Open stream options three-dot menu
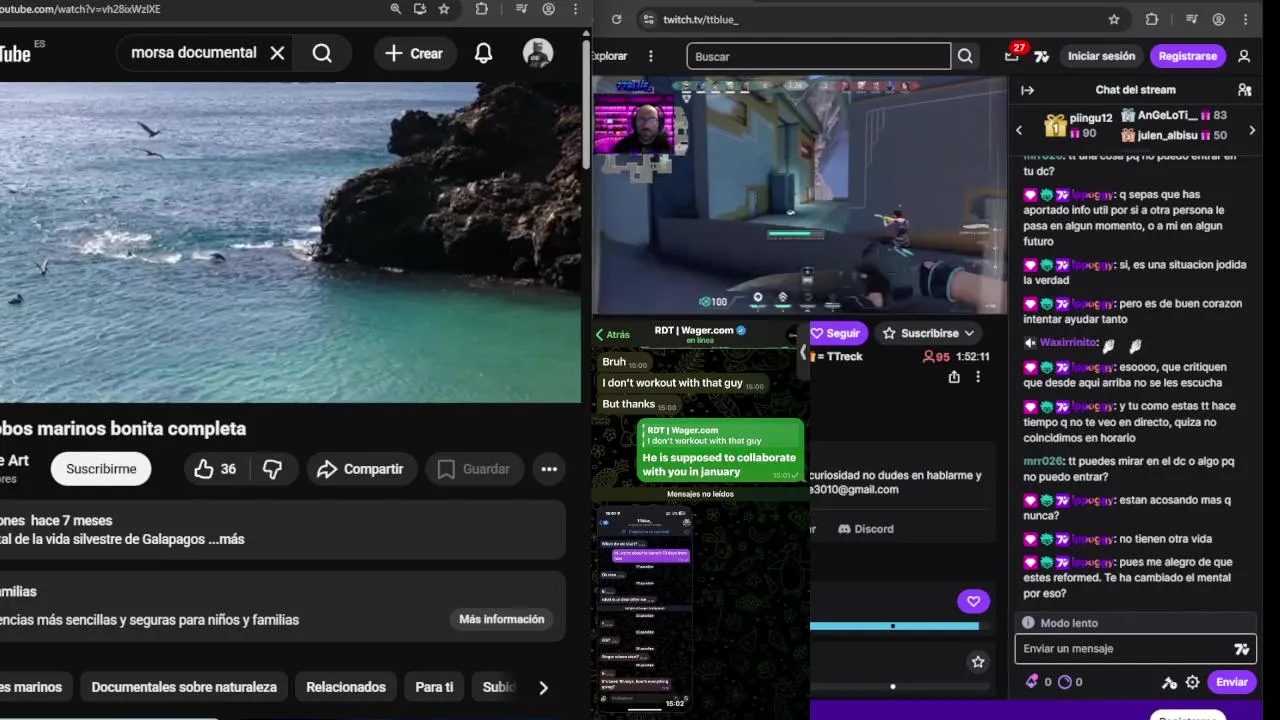The height and width of the screenshot is (720, 1280). coord(978,377)
